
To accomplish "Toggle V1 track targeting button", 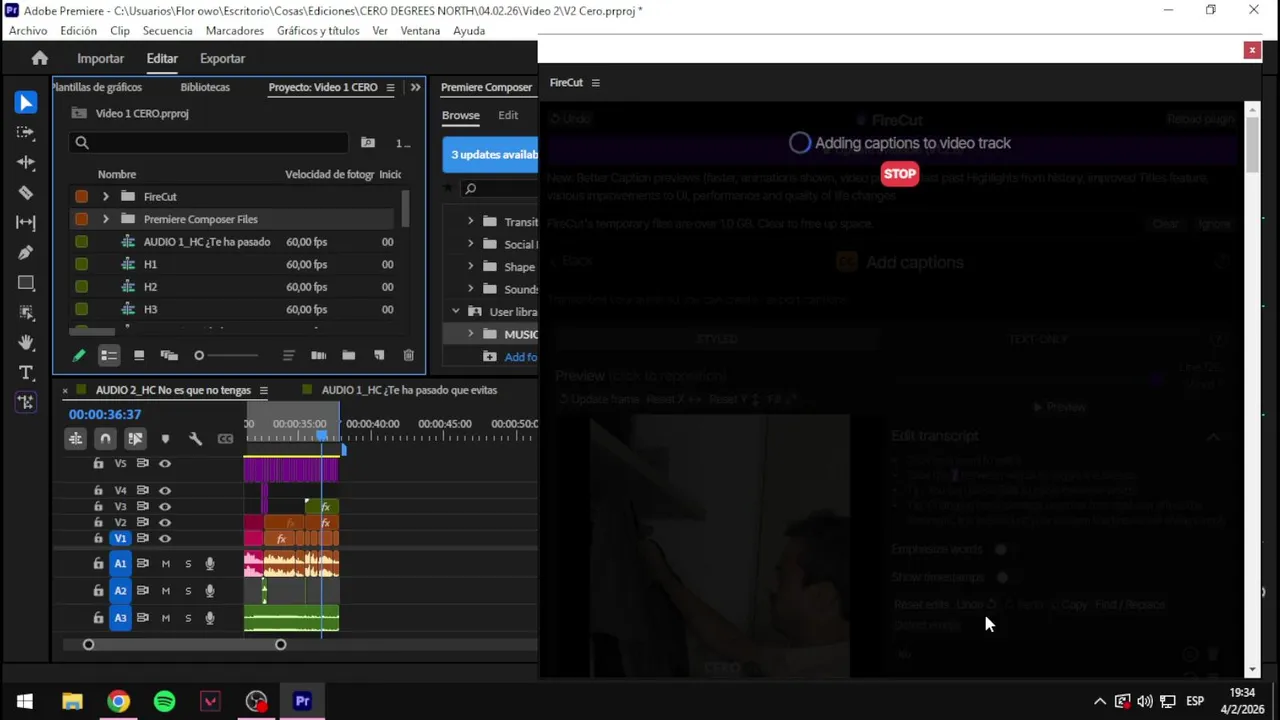I will (120, 538).
